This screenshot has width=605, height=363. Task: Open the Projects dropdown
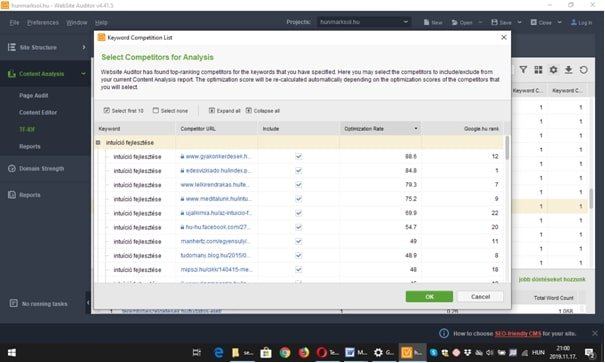coord(363,22)
